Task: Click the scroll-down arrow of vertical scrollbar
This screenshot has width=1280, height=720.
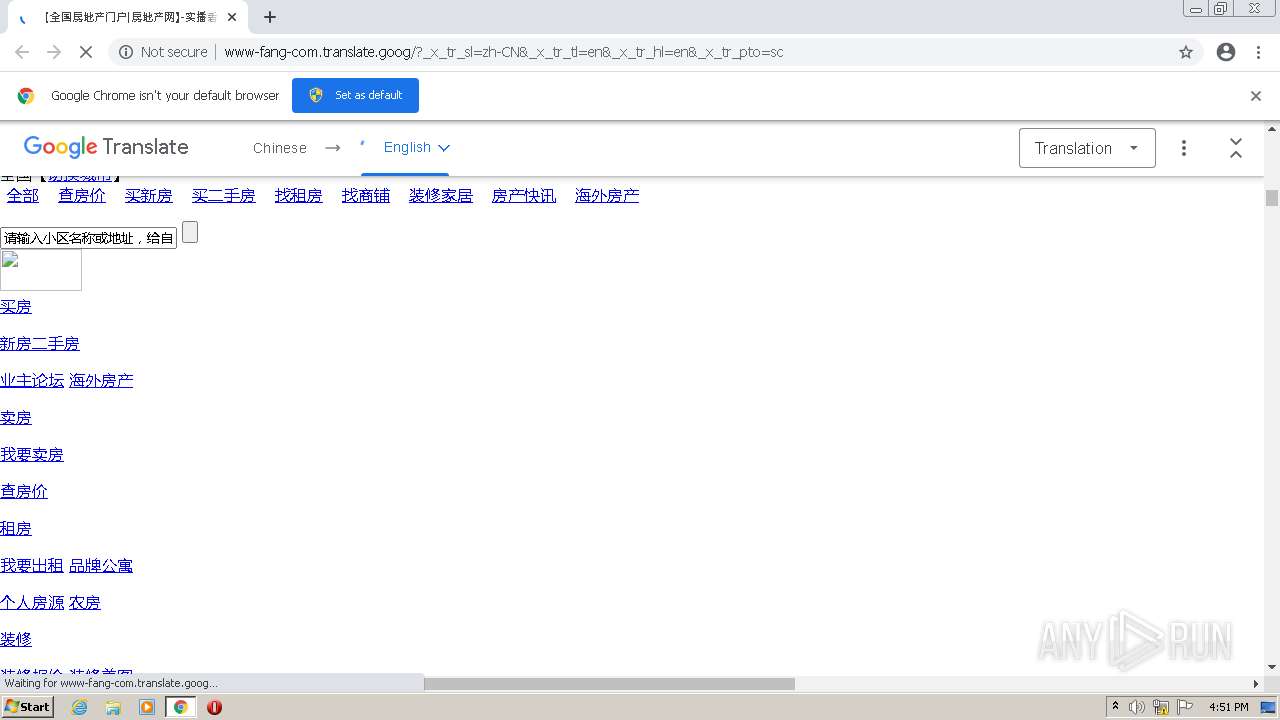Action: 1272,667
